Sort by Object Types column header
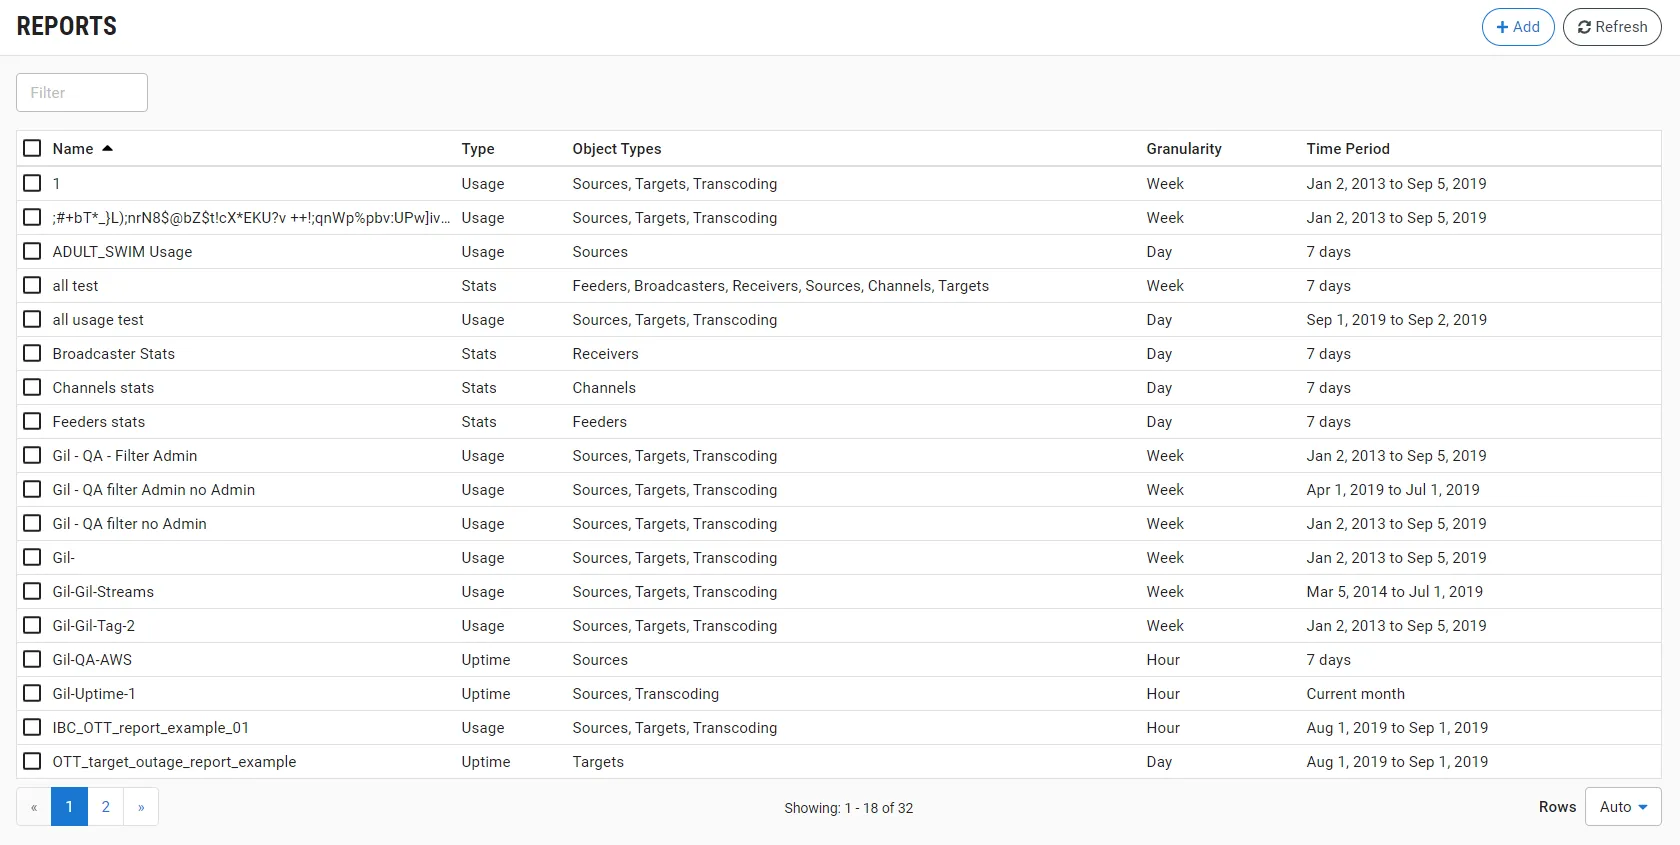 pyautogui.click(x=617, y=149)
